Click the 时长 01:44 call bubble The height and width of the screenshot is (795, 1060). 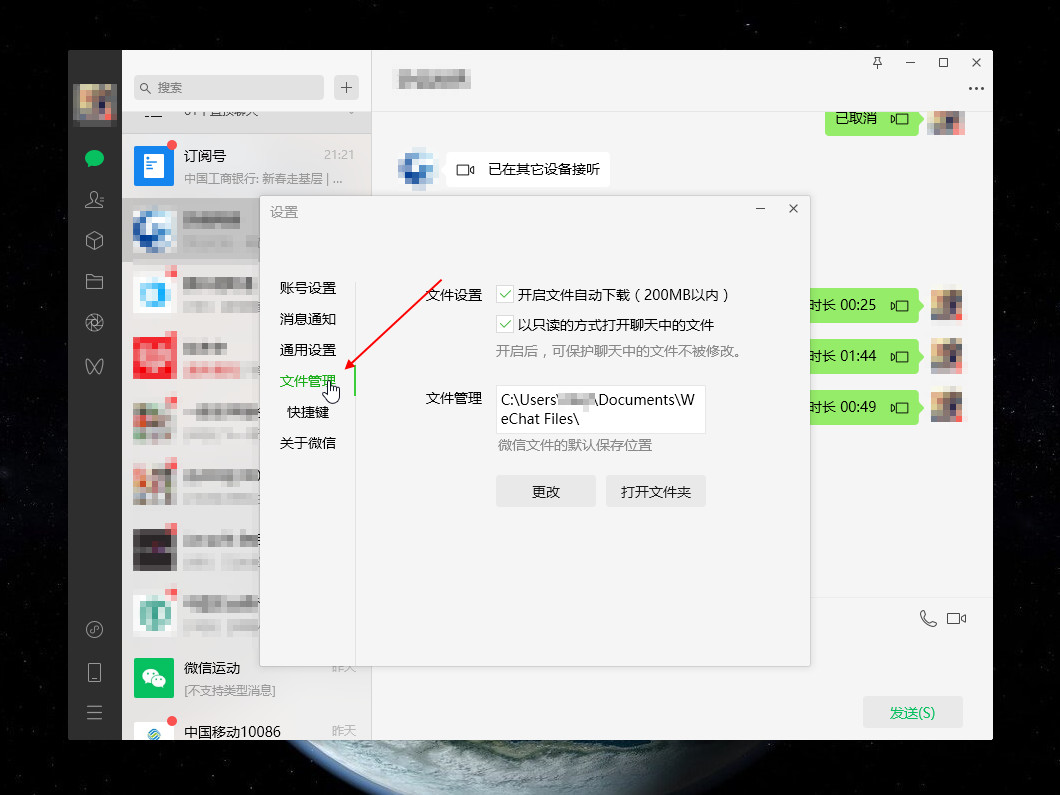click(x=864, y=356)
